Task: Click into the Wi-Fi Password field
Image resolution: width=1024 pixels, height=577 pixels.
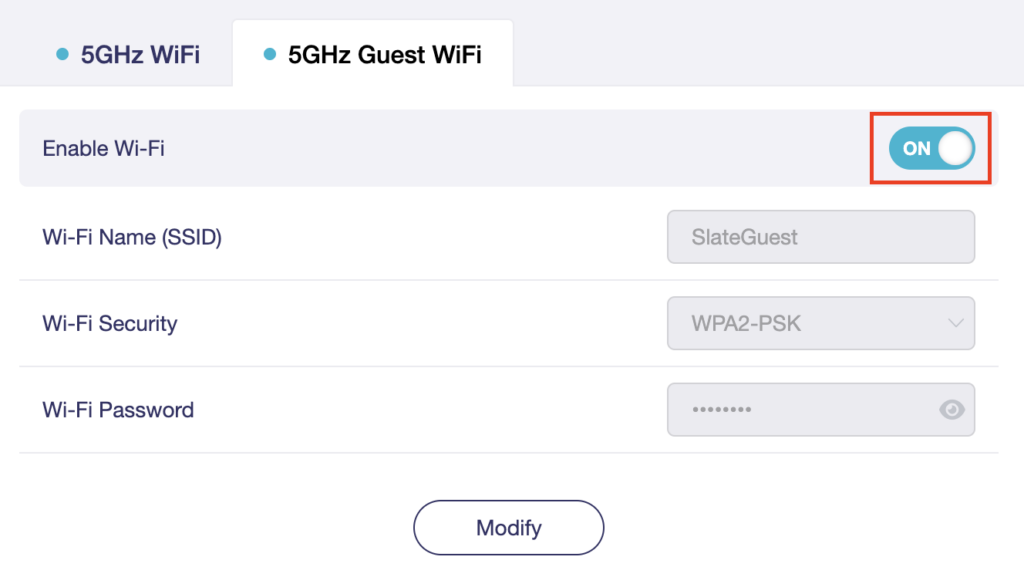Action: [821, 409]
